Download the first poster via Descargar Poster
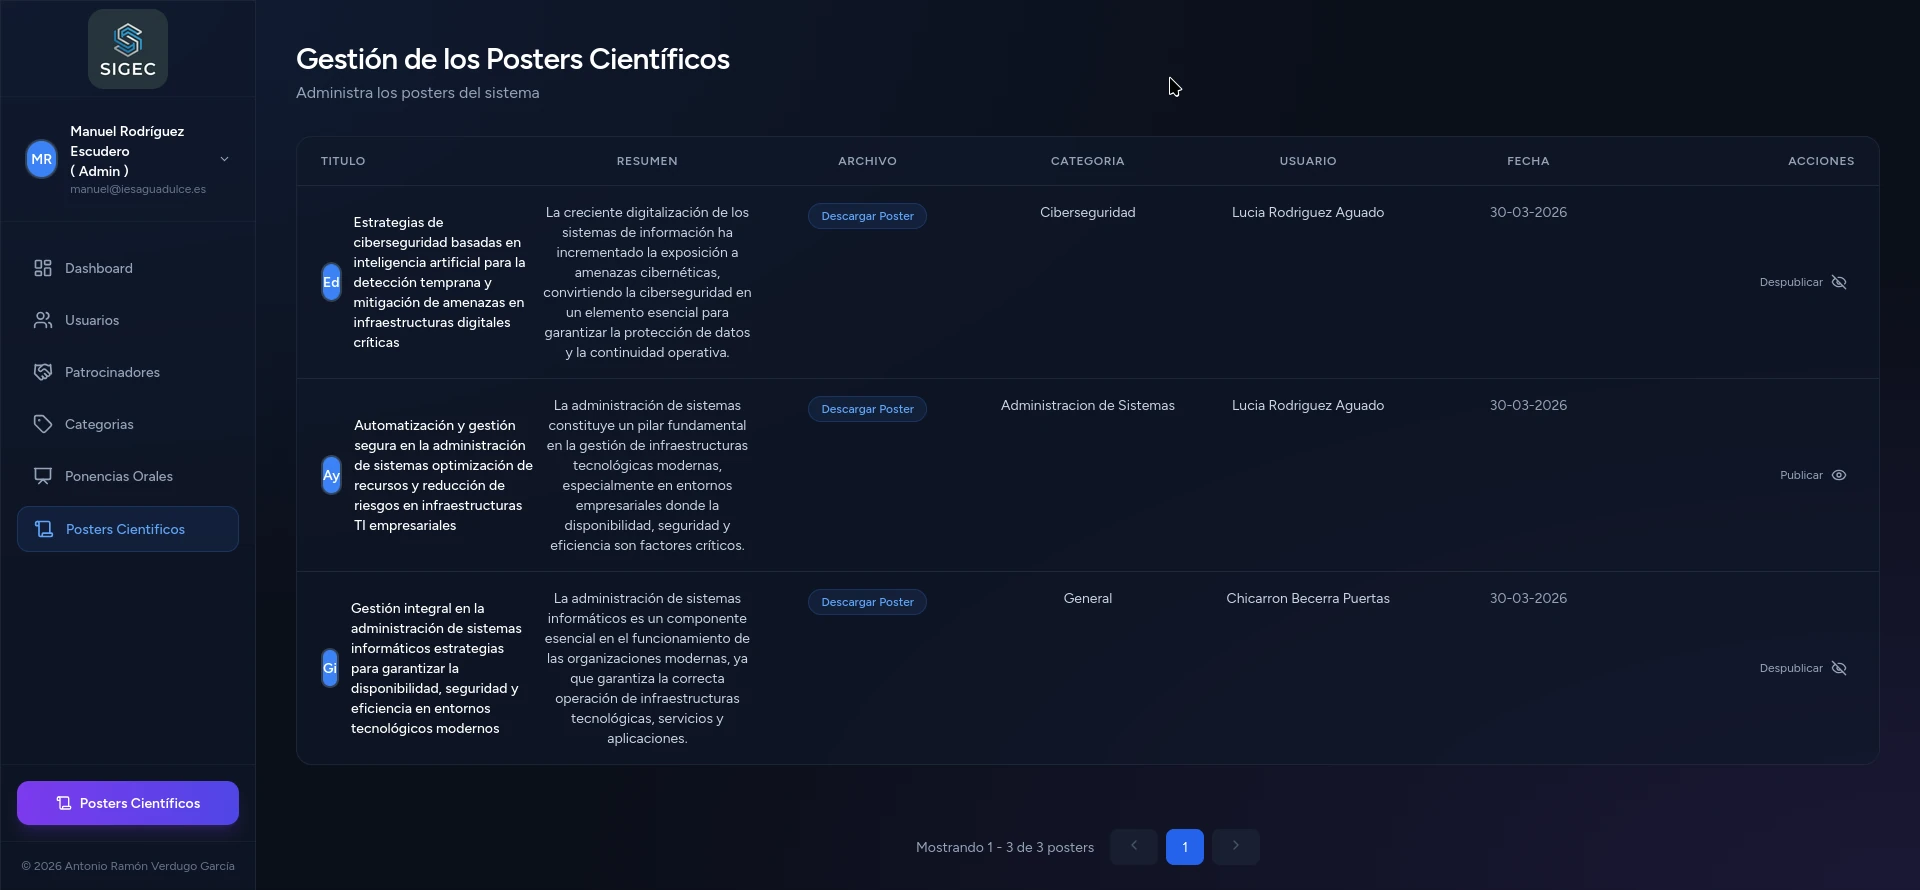Screen dimensions: 1920x890 tap(867, 216)
